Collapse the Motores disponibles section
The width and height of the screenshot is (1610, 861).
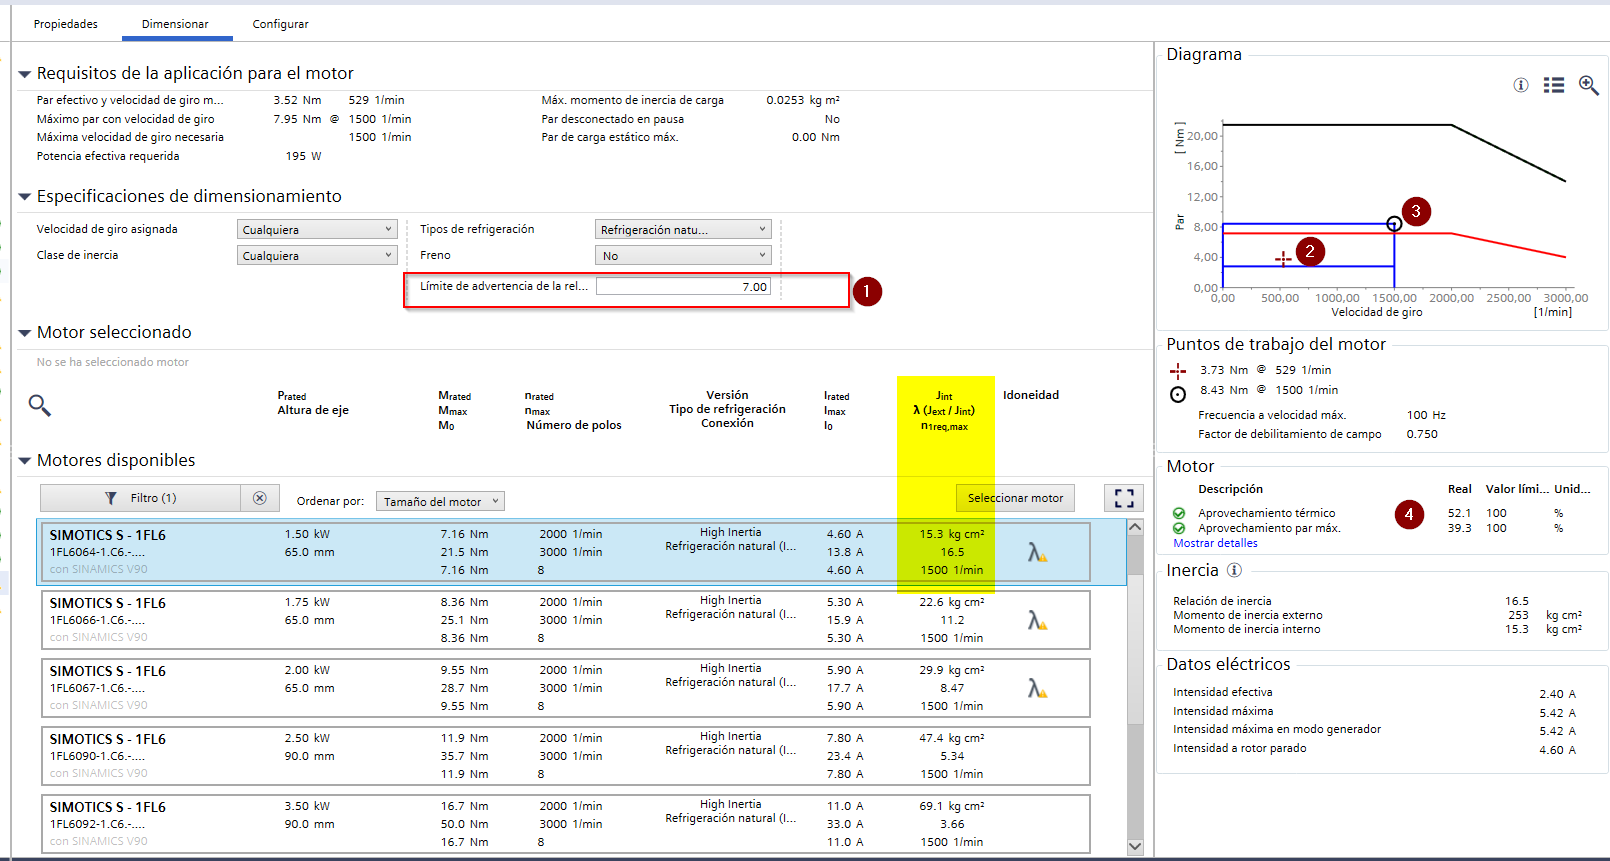pos(25,461)
